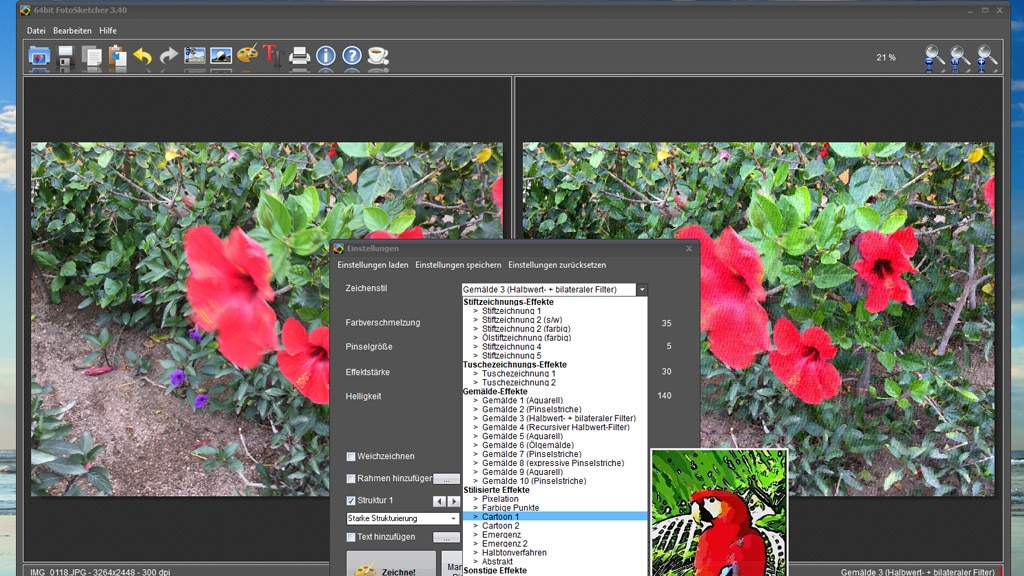
Task: Click the Einstellungen speichern button
Action: [458, 264]
